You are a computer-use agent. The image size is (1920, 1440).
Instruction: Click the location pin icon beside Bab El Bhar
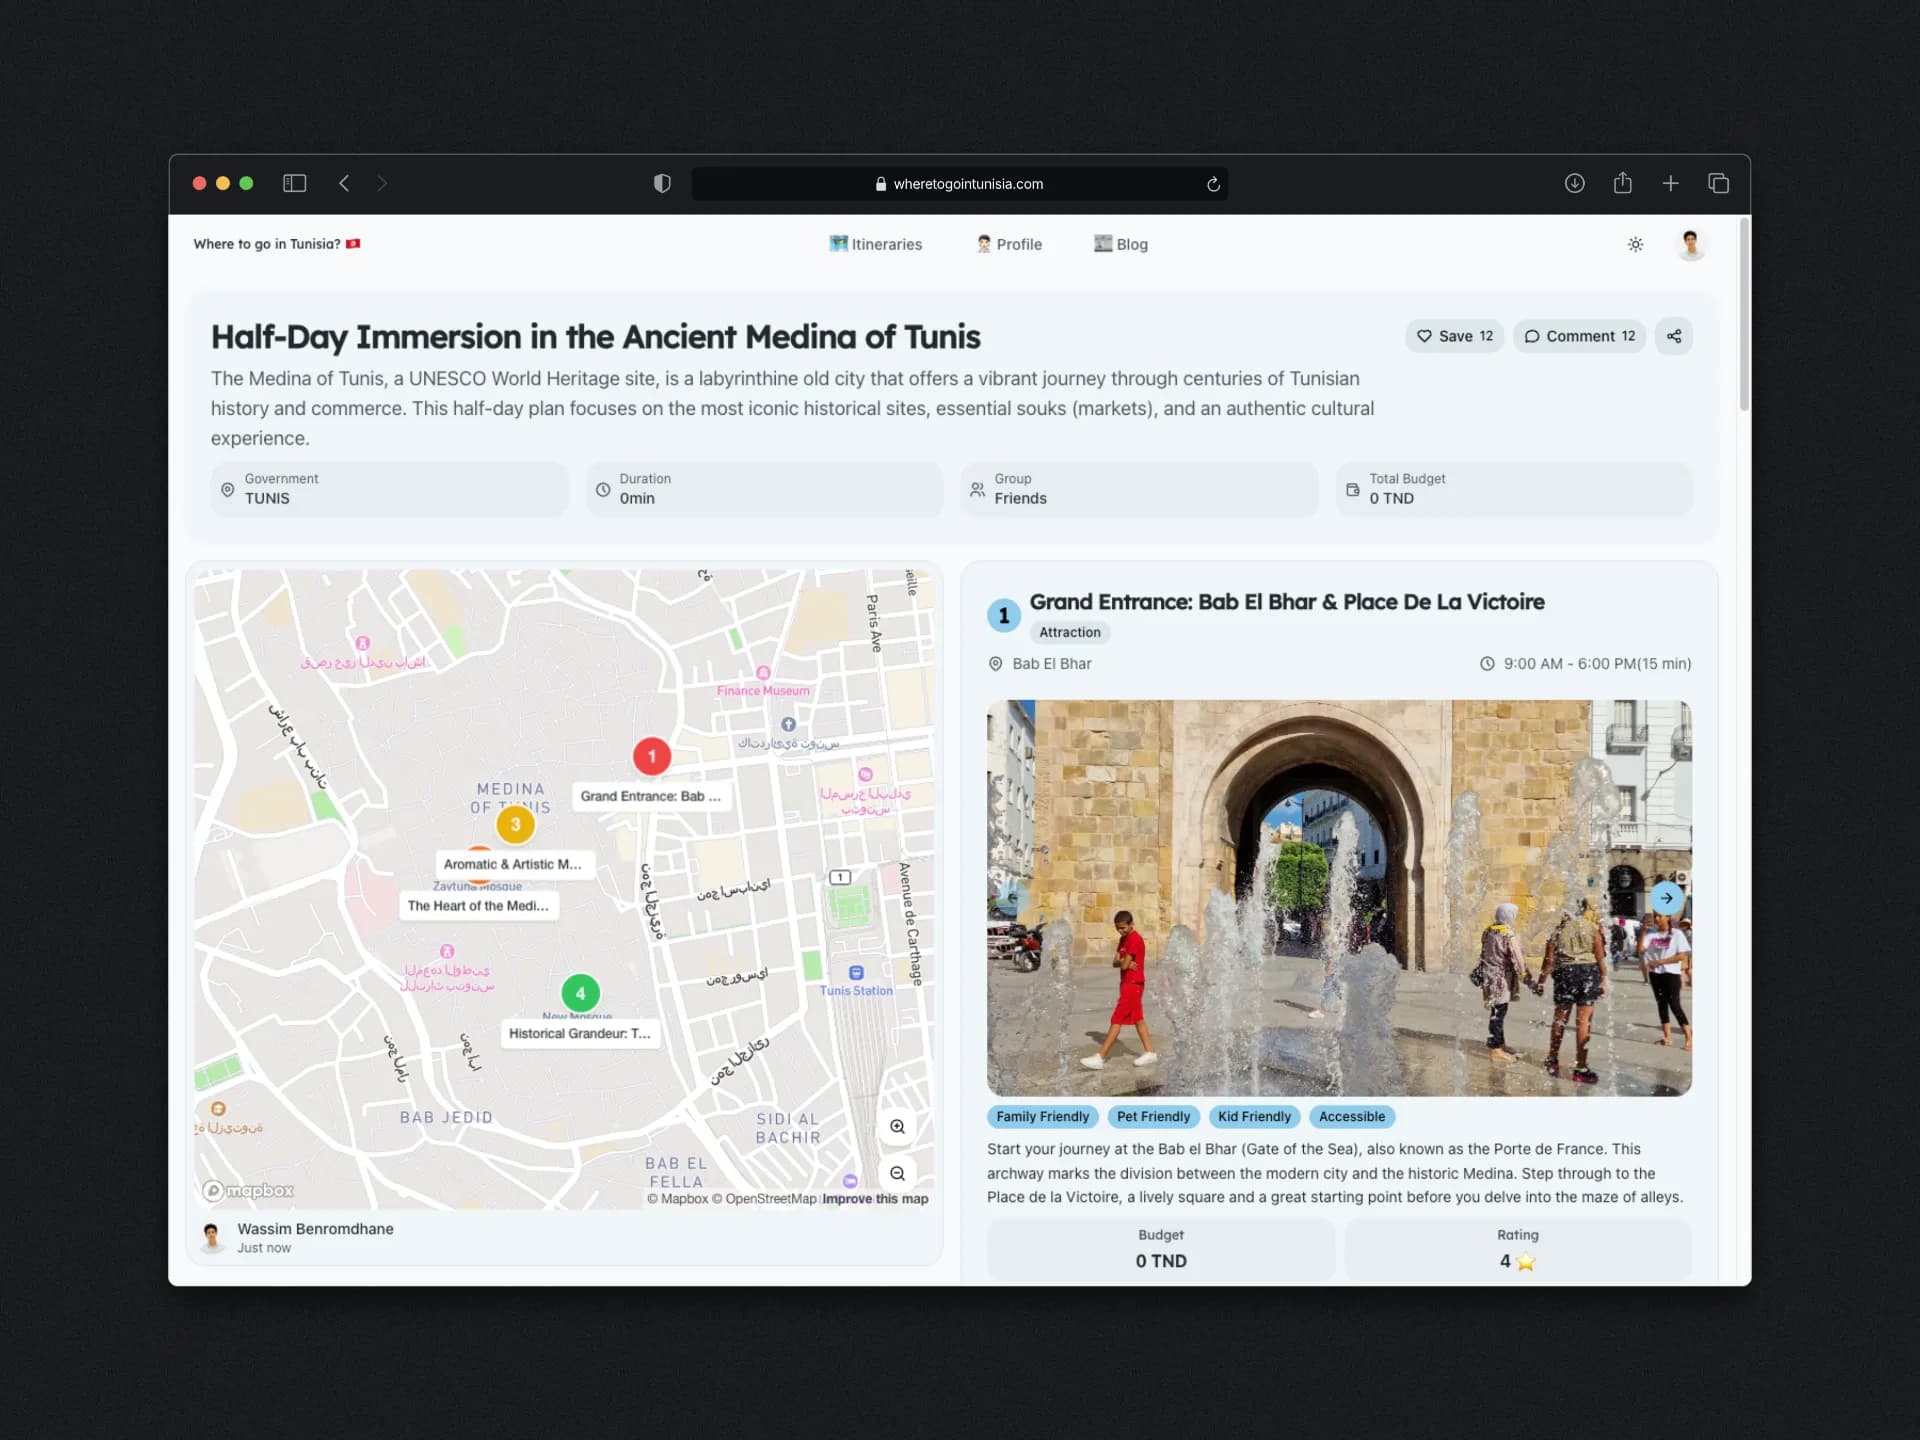tap(996, 663)
